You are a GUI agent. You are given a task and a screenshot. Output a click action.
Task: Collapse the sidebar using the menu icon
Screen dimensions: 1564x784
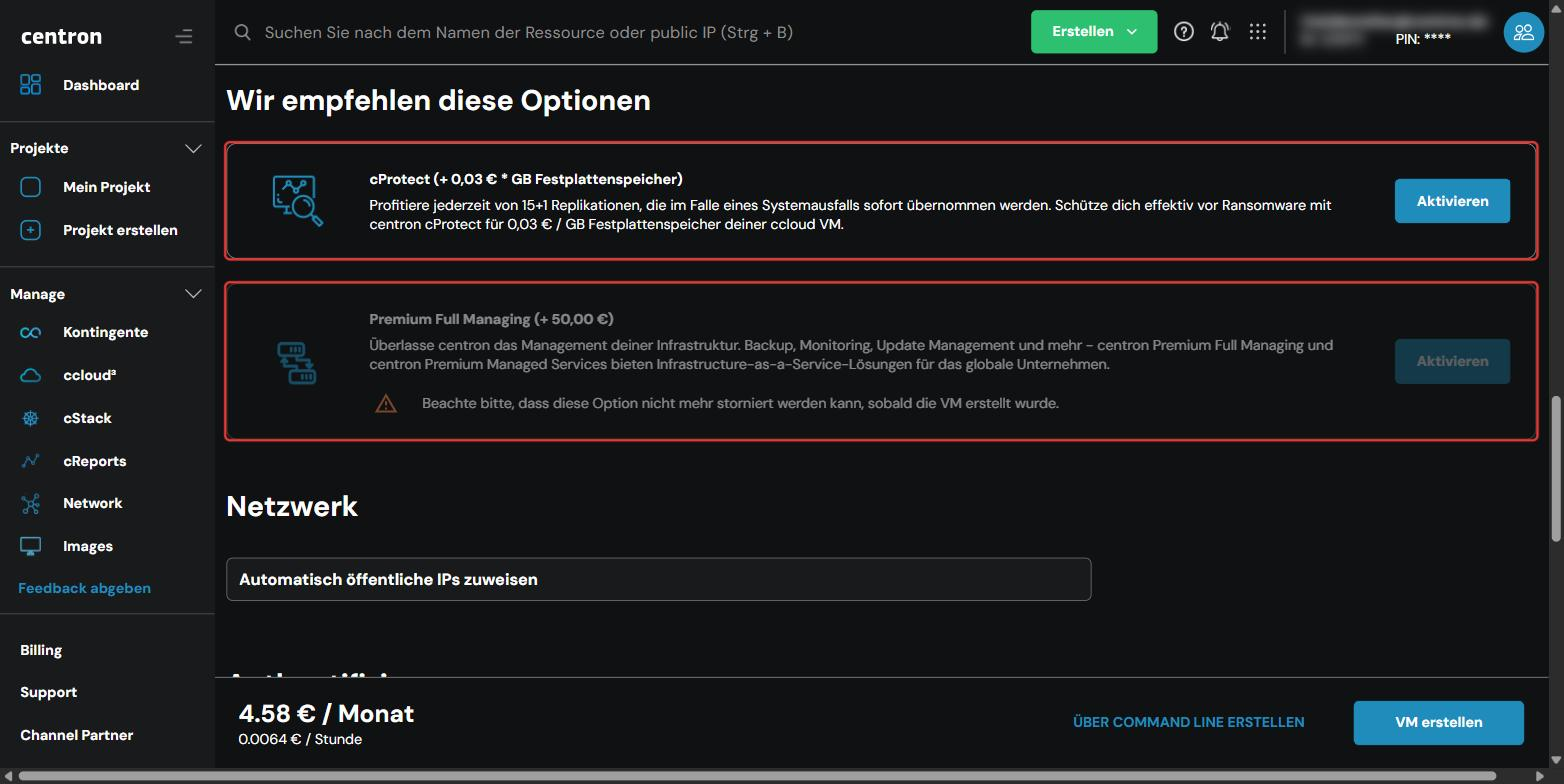[183, 37]
